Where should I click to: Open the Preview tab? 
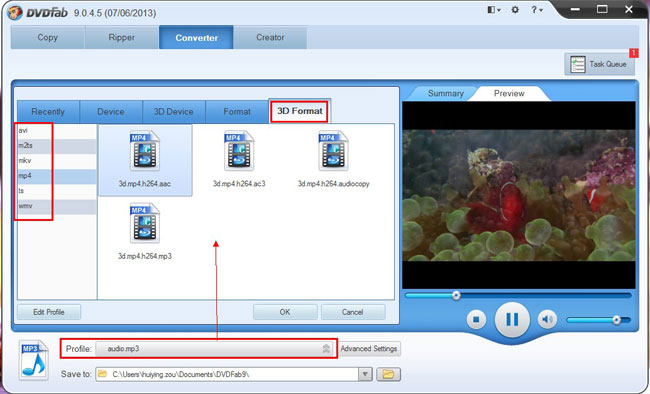coord(509,94)
